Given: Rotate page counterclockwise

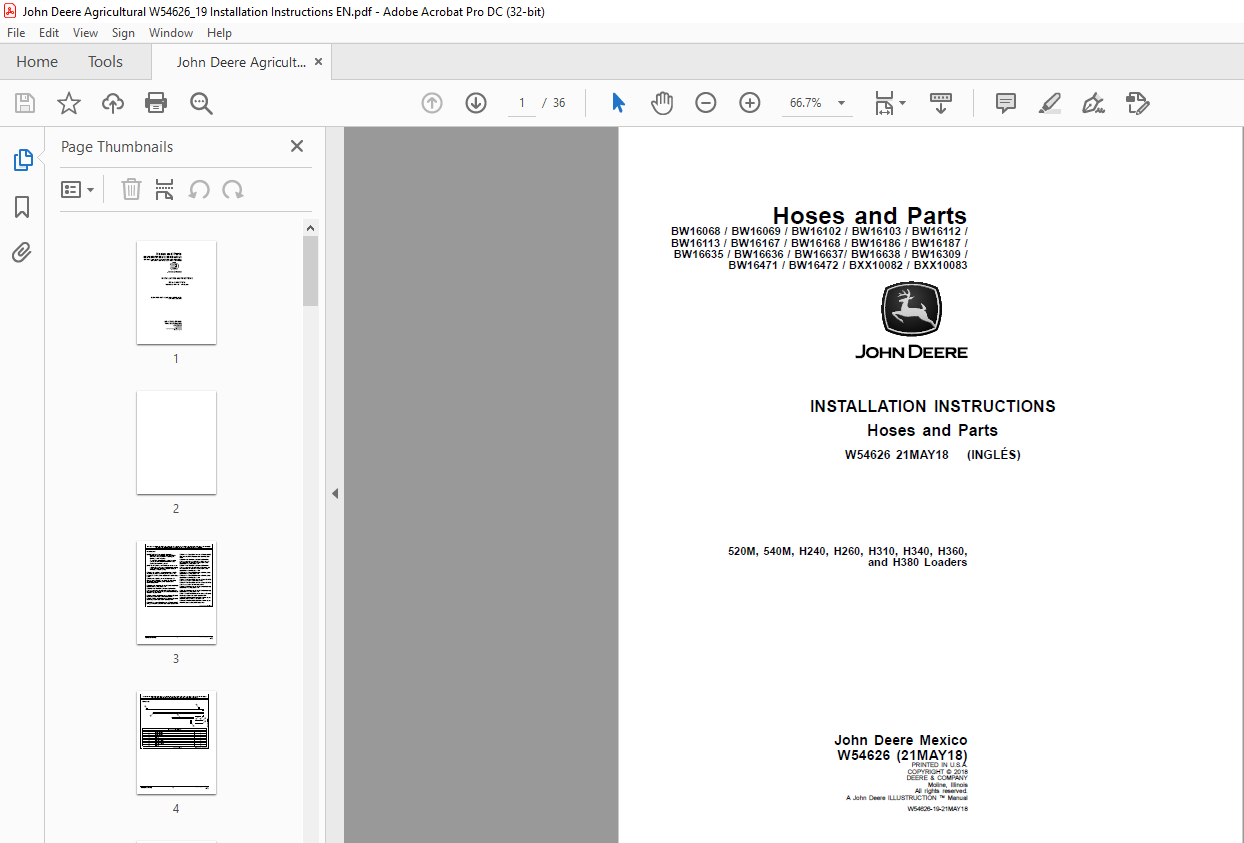Looking at the screenshot, I should point(199,189).
